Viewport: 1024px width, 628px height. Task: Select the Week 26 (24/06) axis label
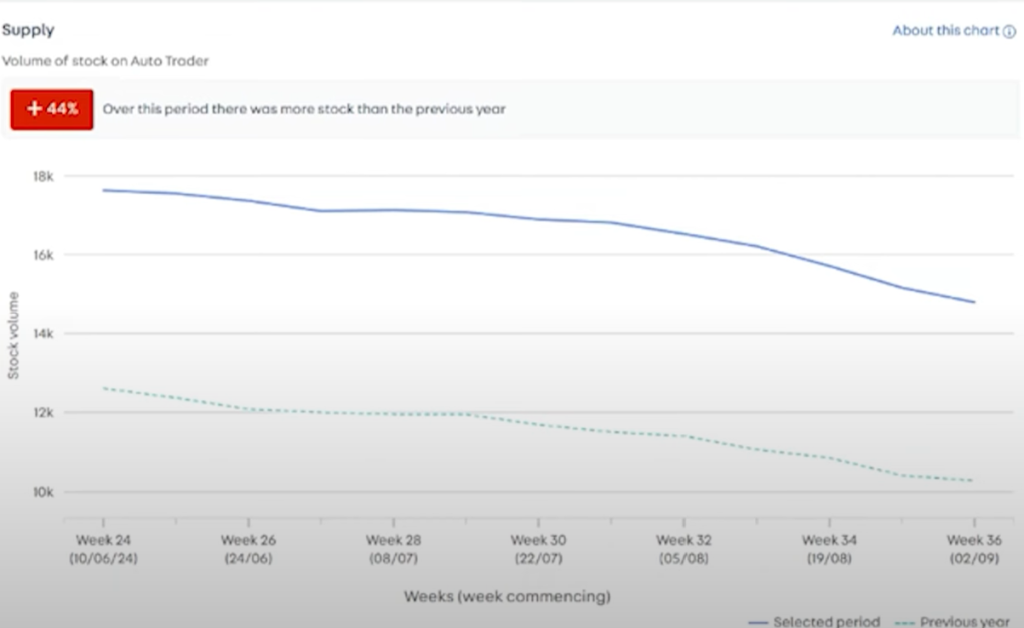(248, 549)
